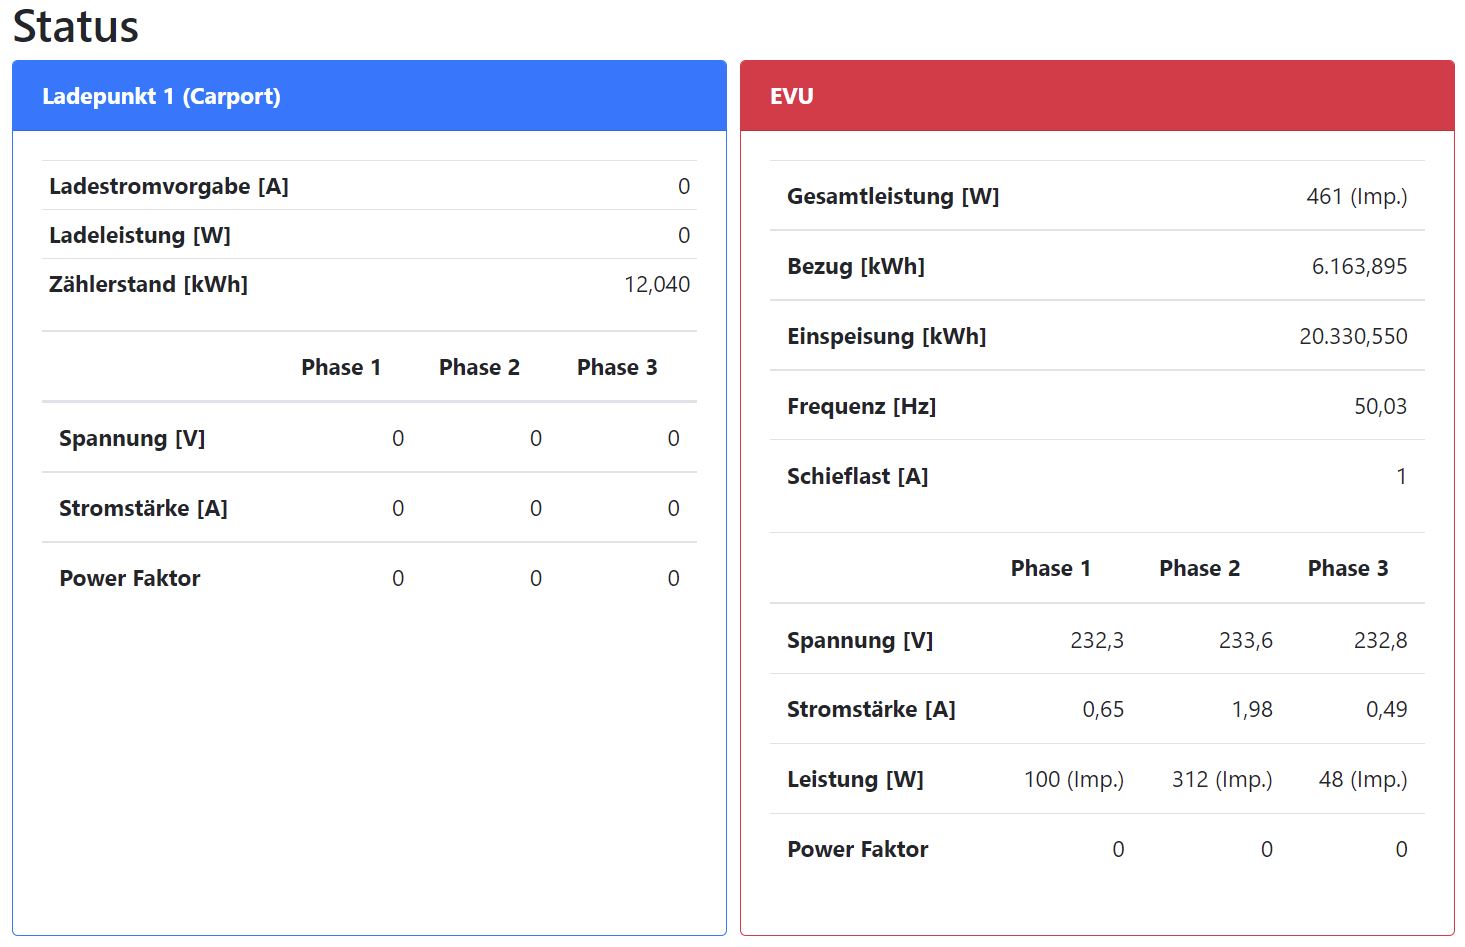
Task: Click the Bezug value 6.163,895
Action: point(1359,266)
